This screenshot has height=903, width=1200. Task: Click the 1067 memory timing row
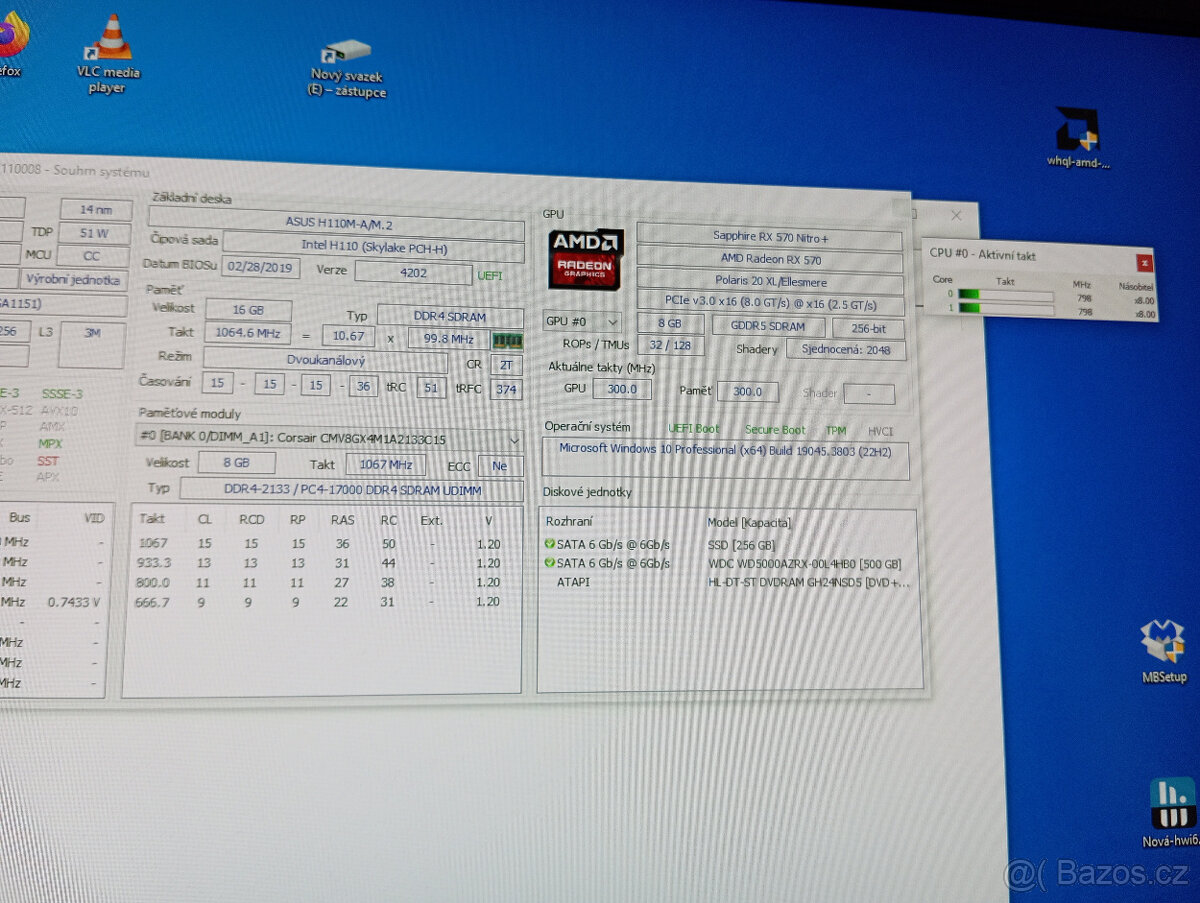320,544
